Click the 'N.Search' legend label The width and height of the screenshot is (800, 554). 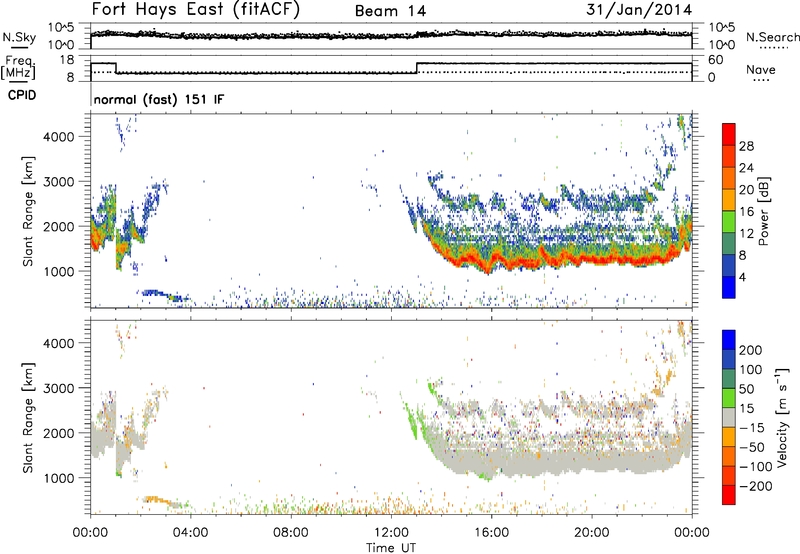pos(773,37)
